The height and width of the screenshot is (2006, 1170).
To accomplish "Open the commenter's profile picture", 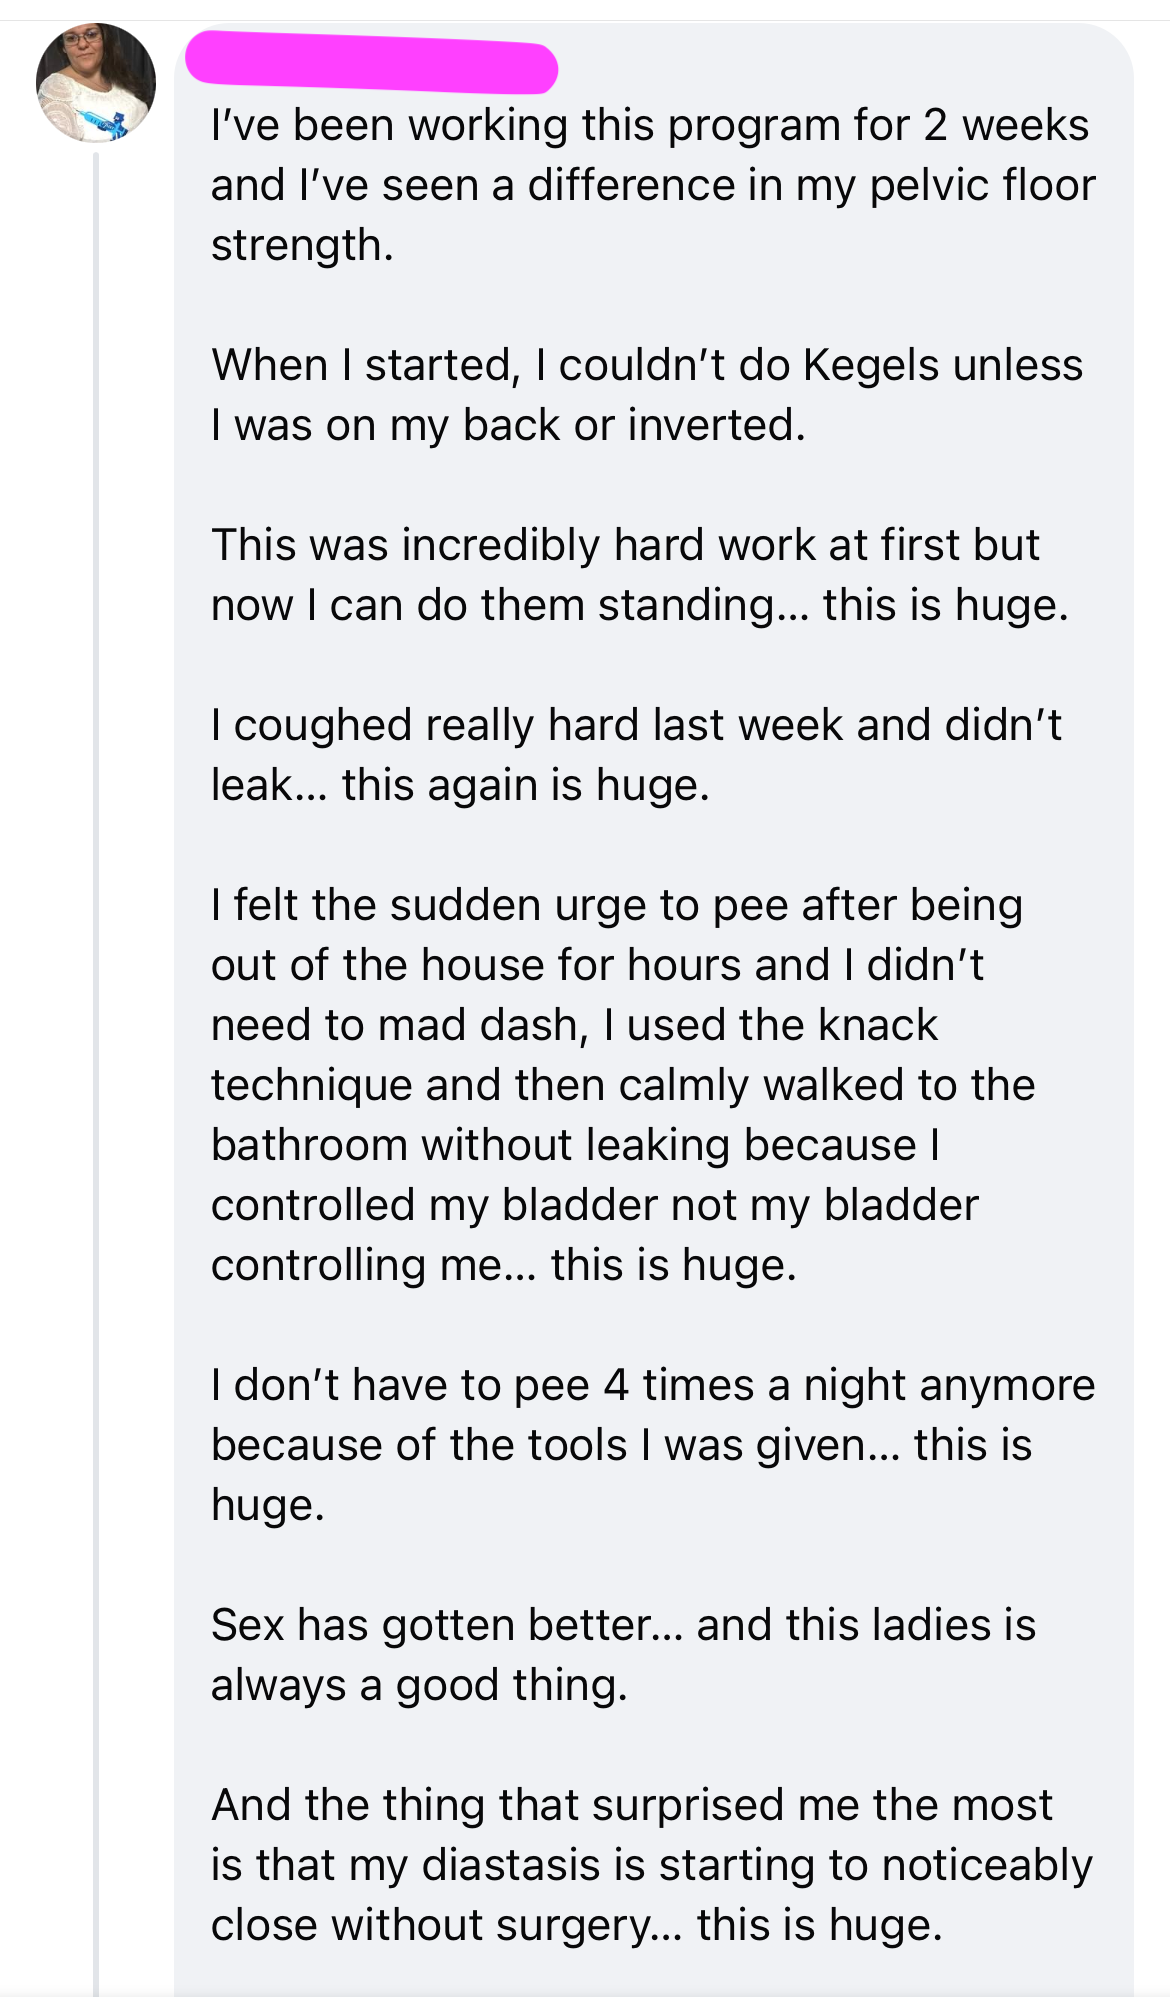I will (96, 83).
